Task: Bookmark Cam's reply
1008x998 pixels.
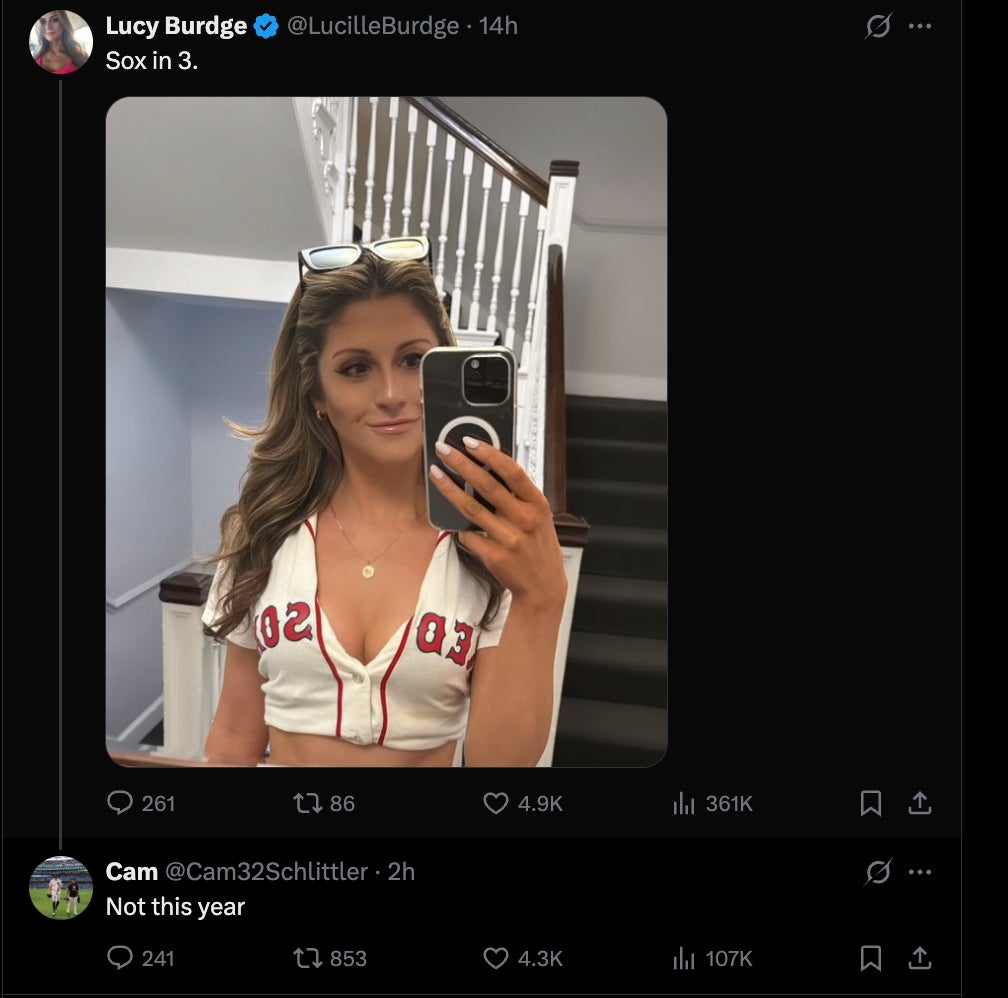Action: pyautogui.click(x=871, y=958)
